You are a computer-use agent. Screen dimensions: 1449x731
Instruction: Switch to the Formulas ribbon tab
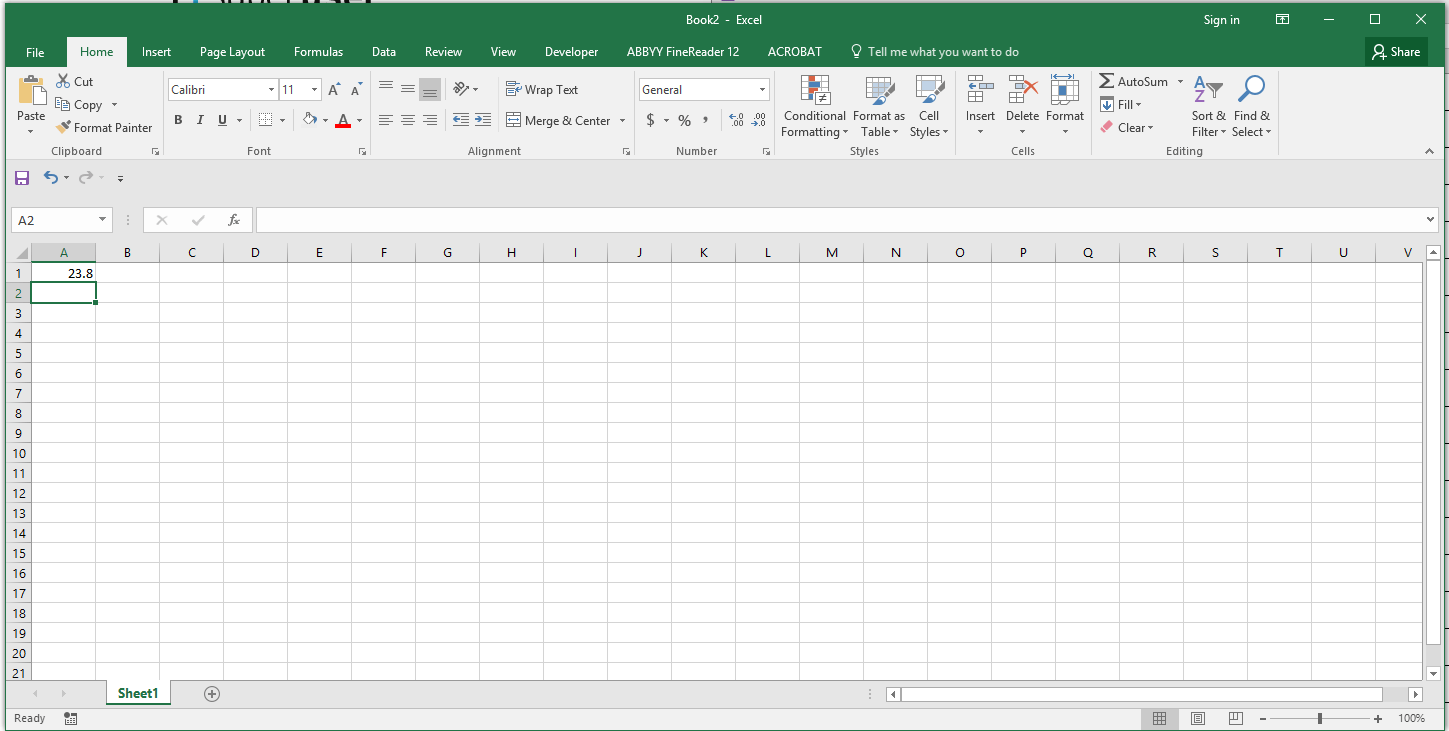tap(318, 51)
